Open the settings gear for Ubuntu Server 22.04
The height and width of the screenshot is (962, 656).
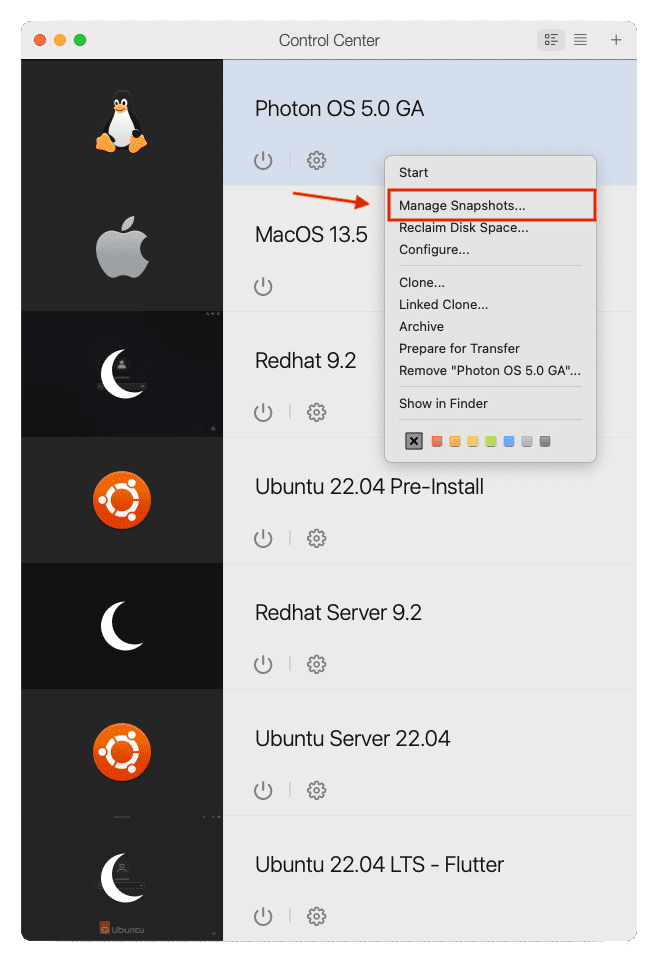coord(316,790)
